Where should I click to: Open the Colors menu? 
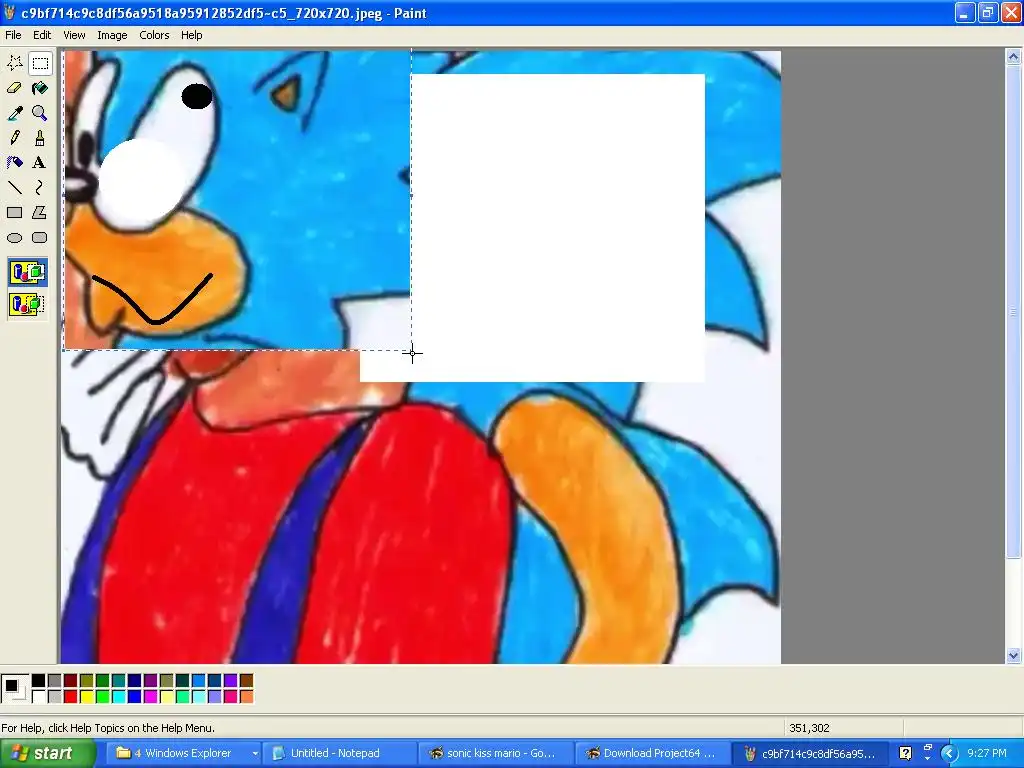154,35
